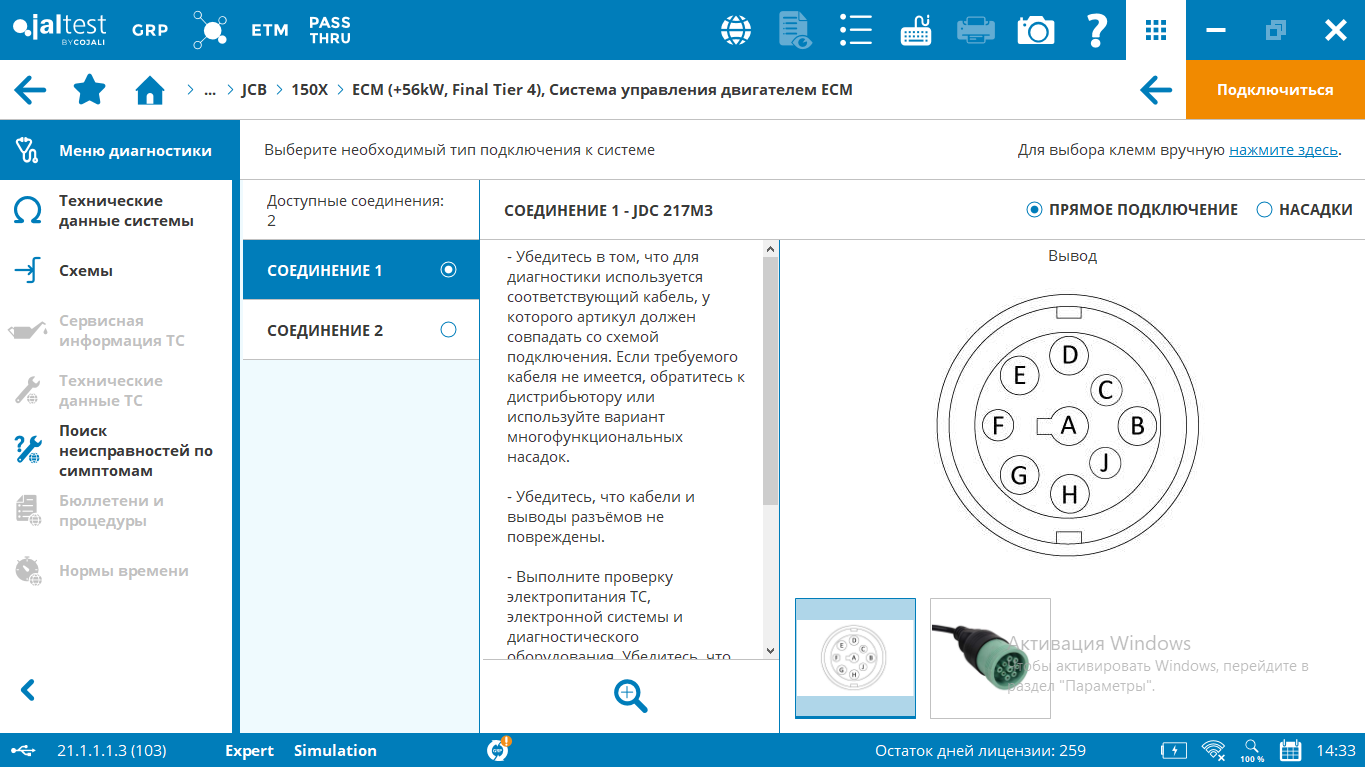
Task: Go back using the left breadcrumb arrow
Action: click(x=30, y=90)
